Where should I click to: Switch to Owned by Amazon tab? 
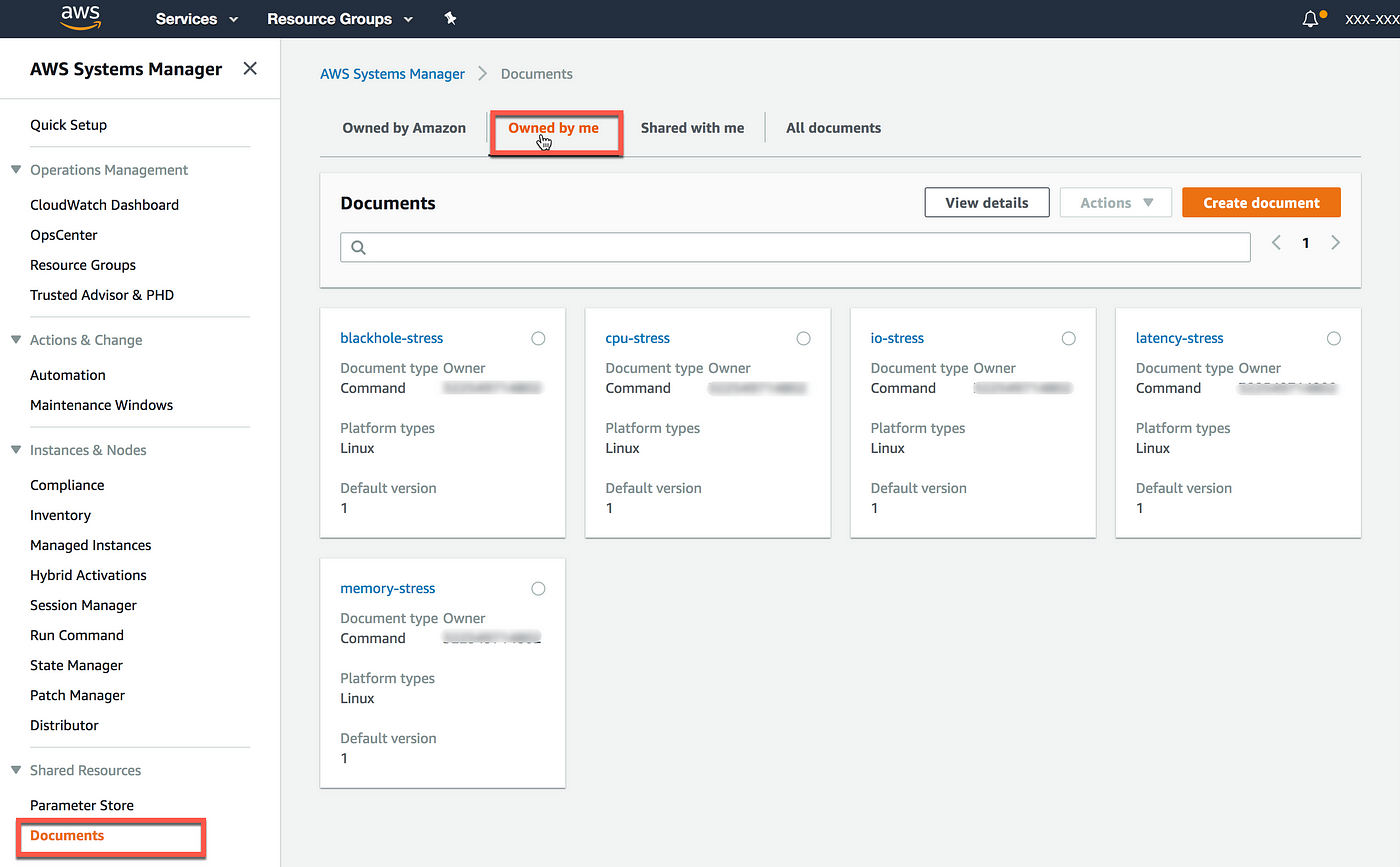pos(404,128)
